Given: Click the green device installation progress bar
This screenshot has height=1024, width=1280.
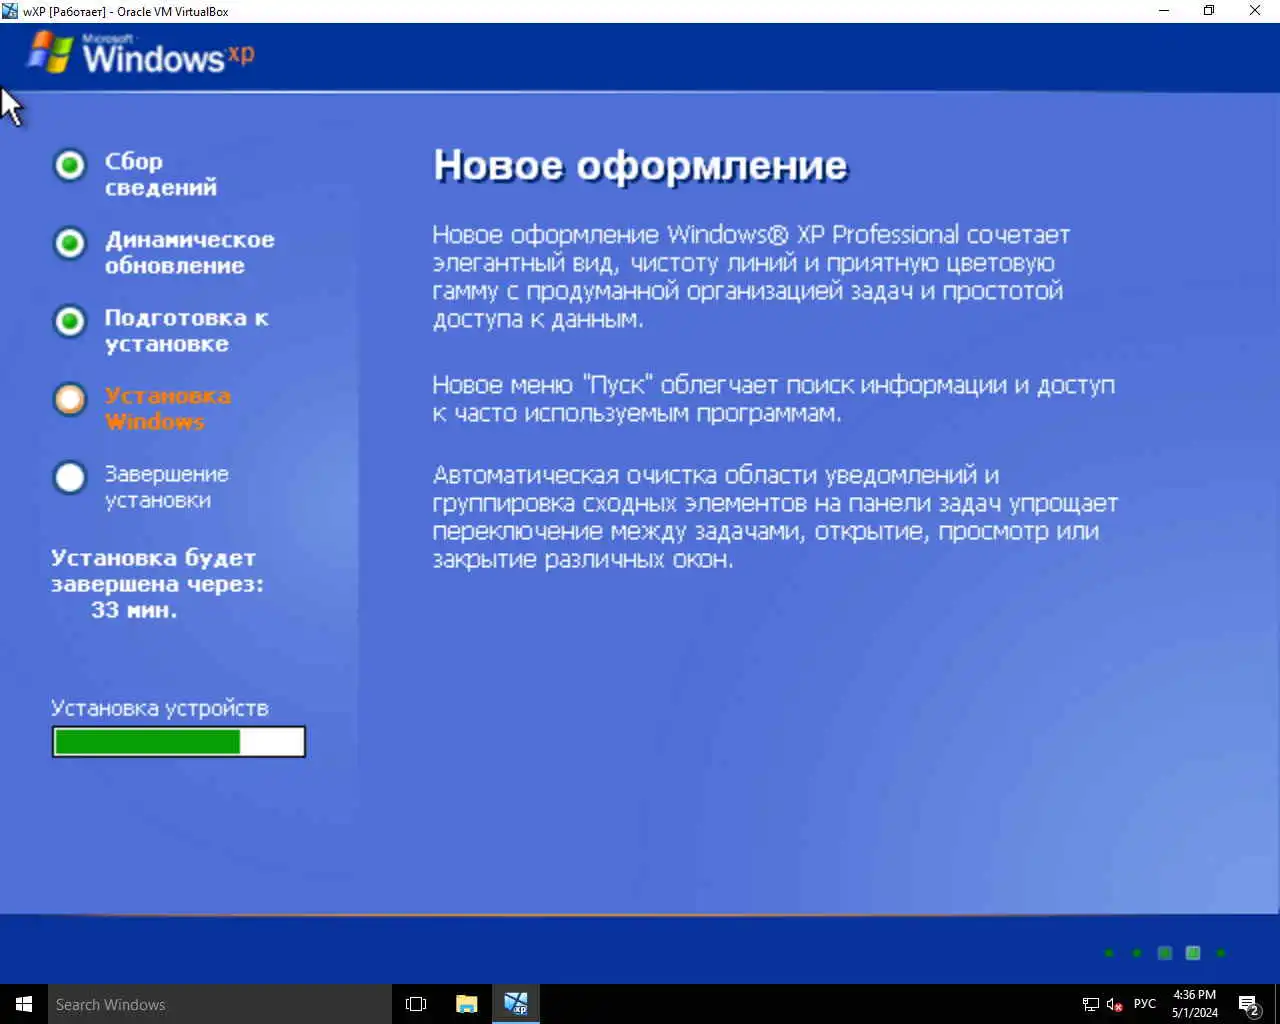Looking at the screenshot, I should coord(179,741).
